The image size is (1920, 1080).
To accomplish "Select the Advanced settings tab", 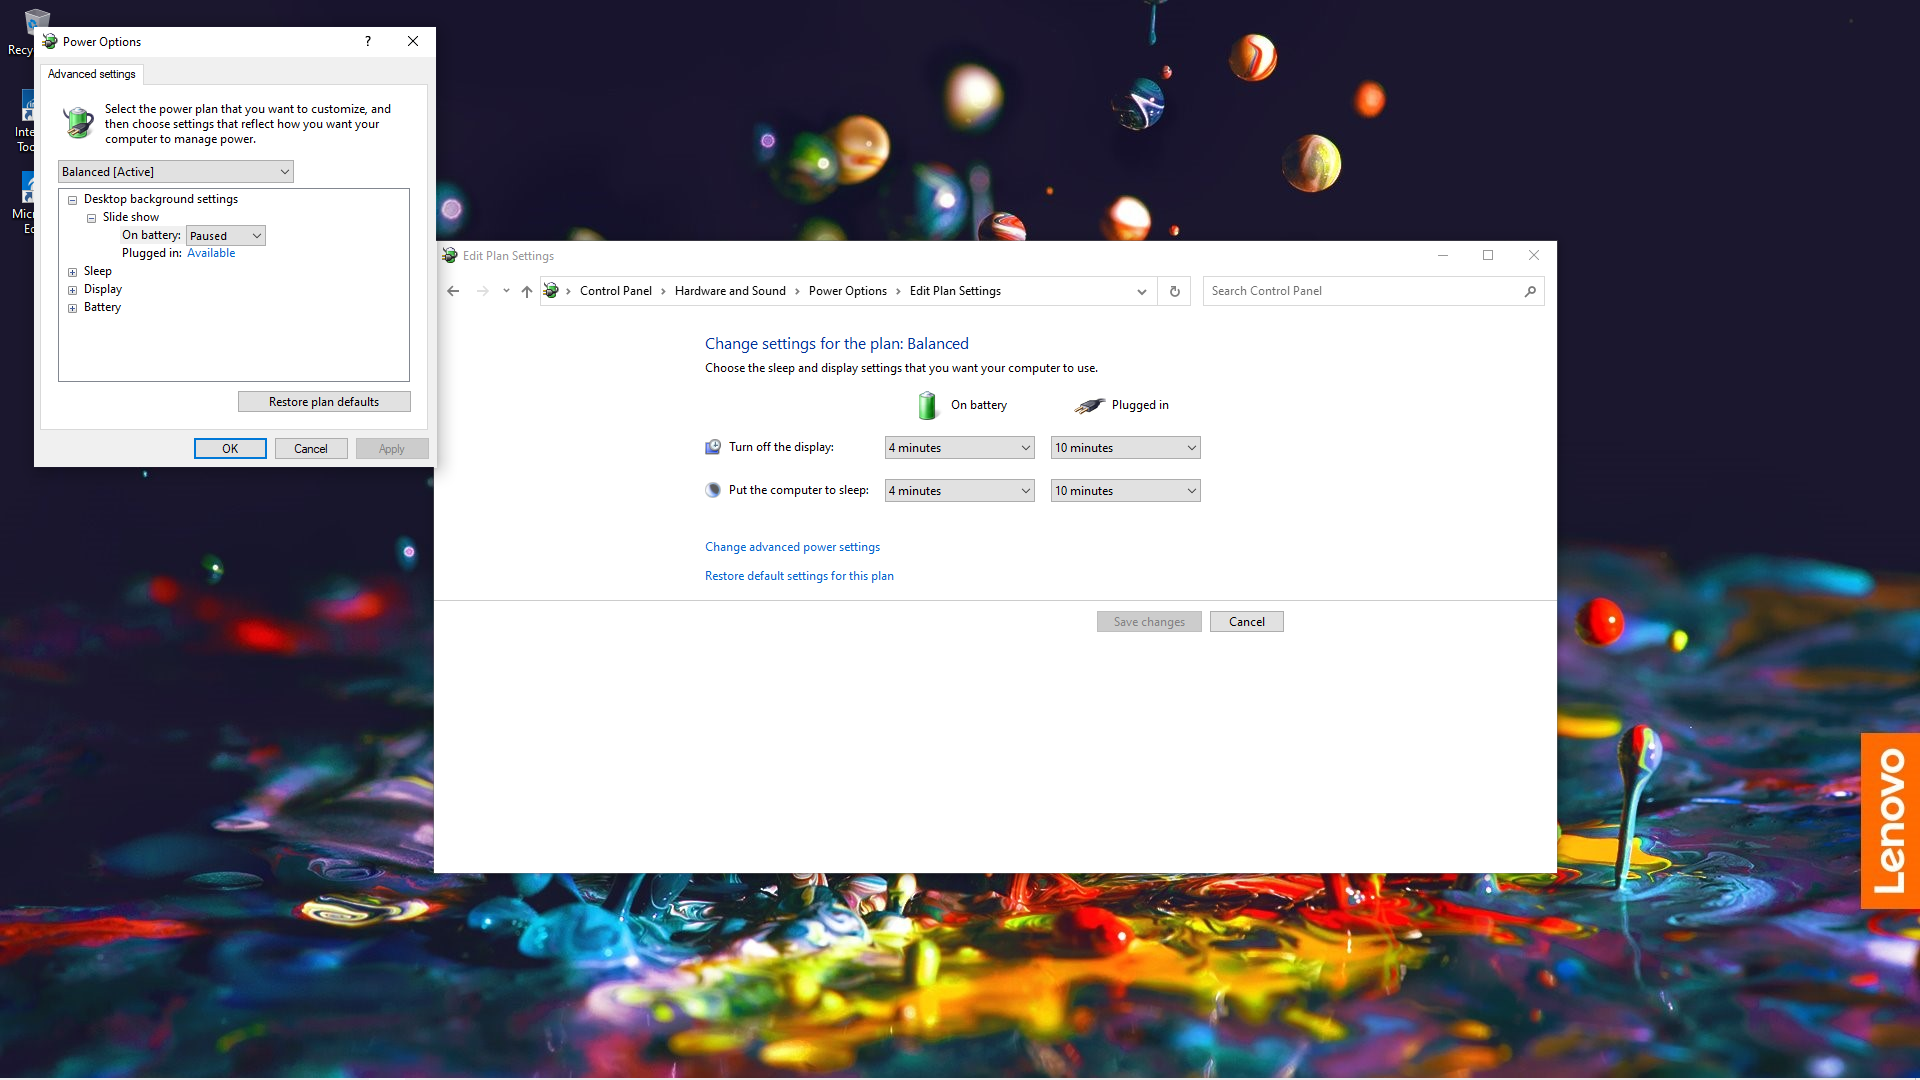I will pos(92,74).
